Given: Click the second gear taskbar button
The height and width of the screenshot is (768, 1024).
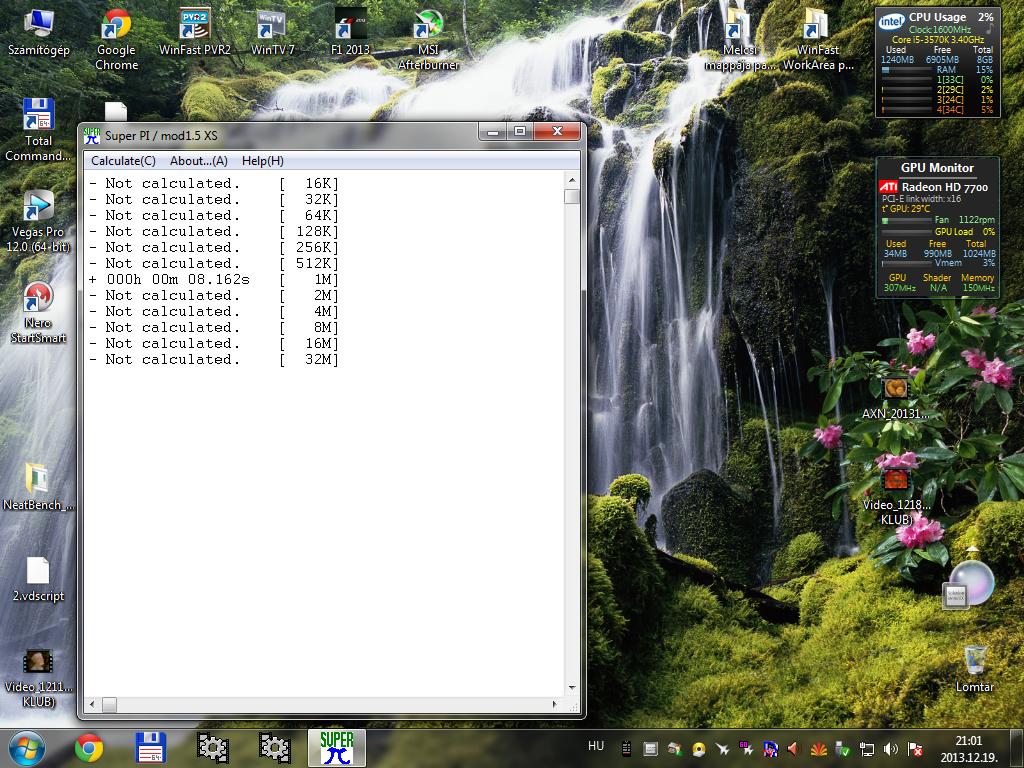Looking at the screenshot, I should point(274,748).
